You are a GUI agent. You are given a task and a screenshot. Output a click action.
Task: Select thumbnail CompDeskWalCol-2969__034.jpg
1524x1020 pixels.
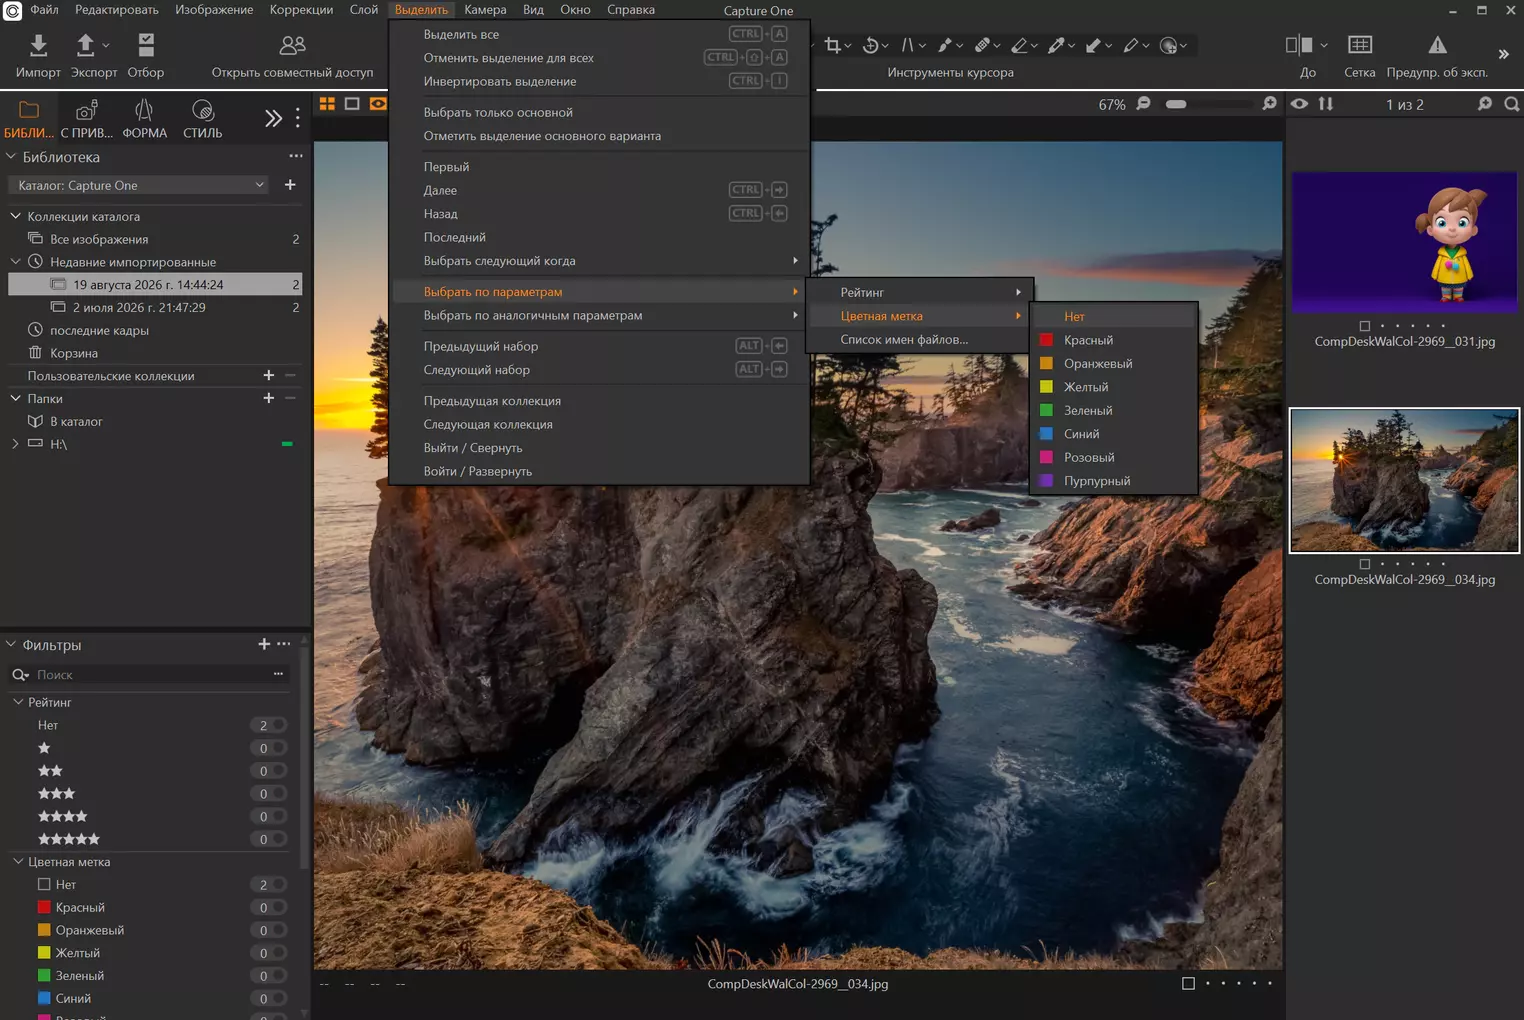(x=1404, y=480)
